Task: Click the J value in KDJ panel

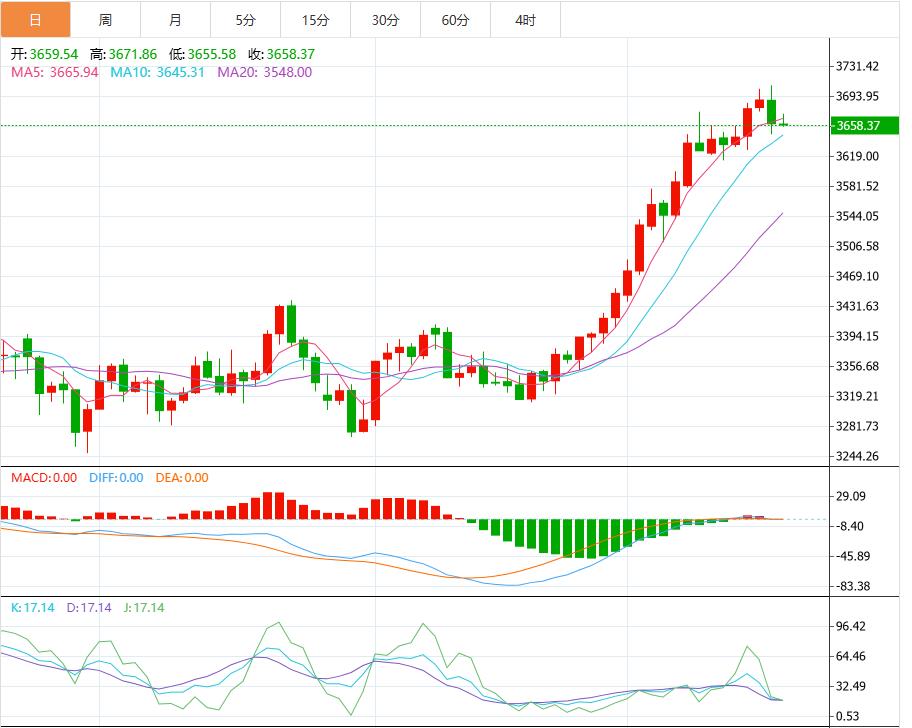Action: click(x=143, y=607)
